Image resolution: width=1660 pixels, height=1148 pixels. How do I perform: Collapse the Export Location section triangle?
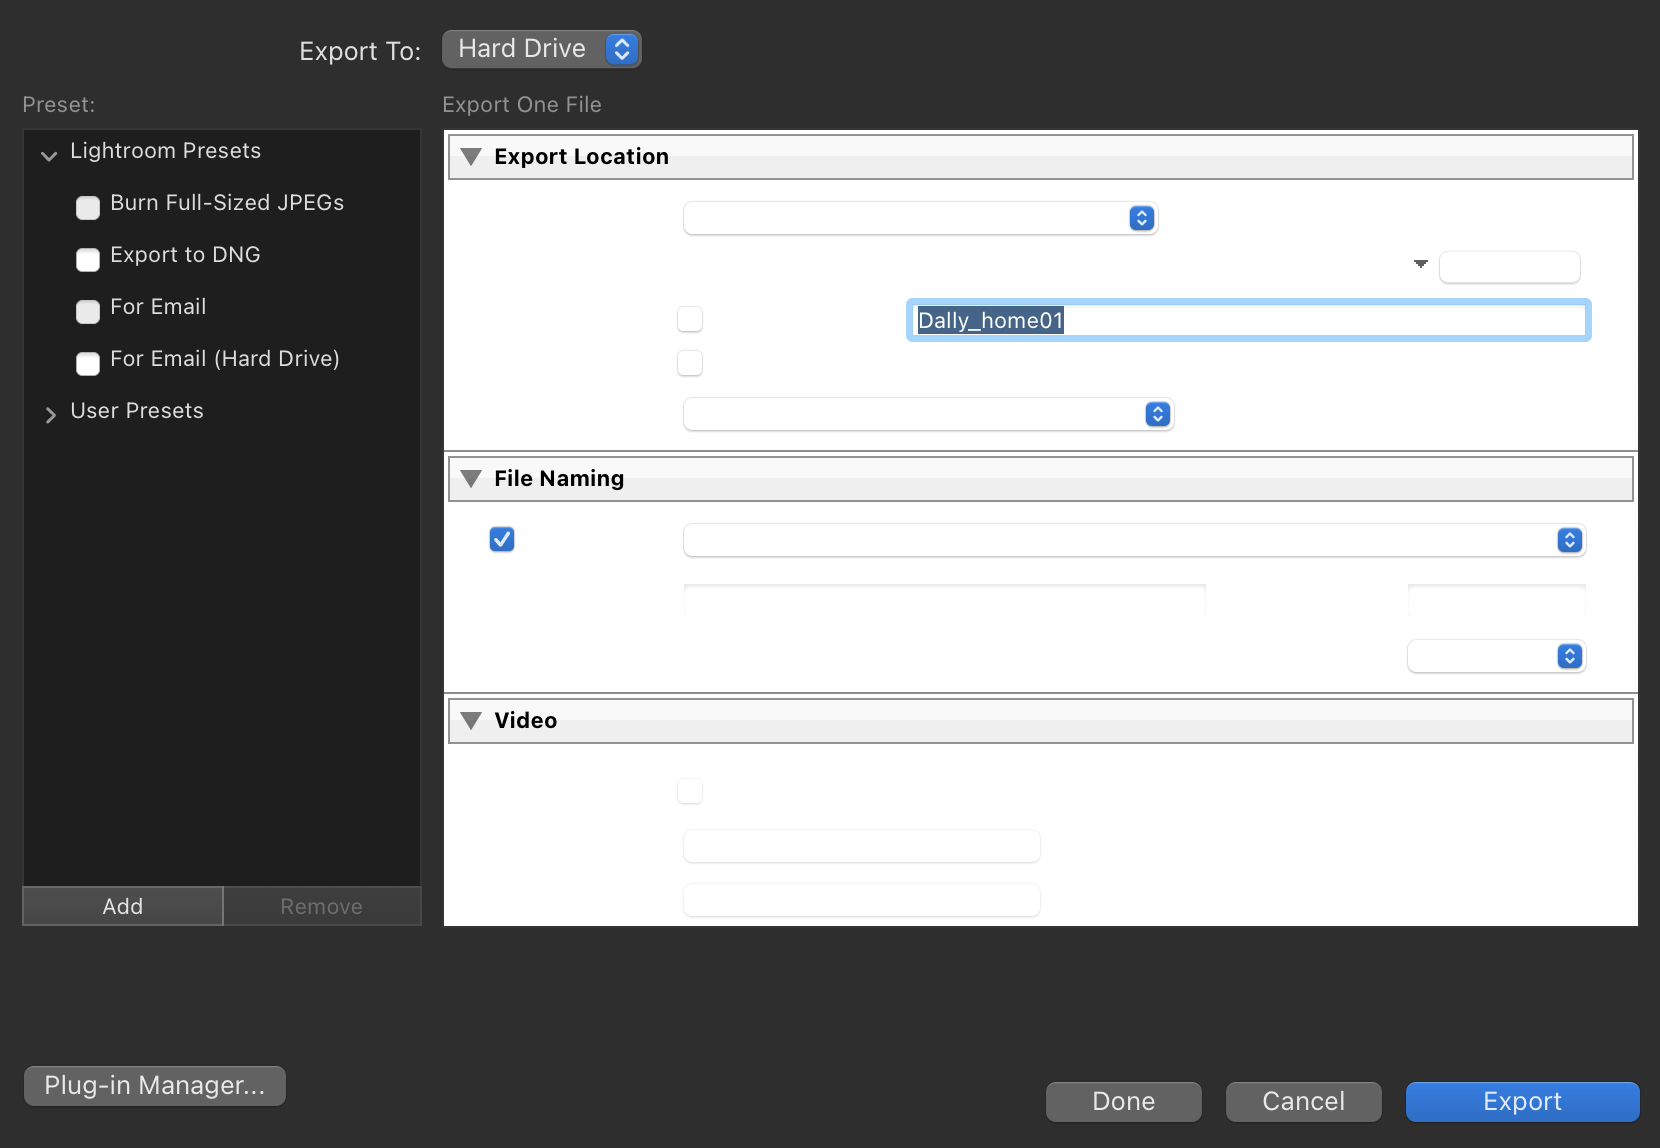click(471, 157)
